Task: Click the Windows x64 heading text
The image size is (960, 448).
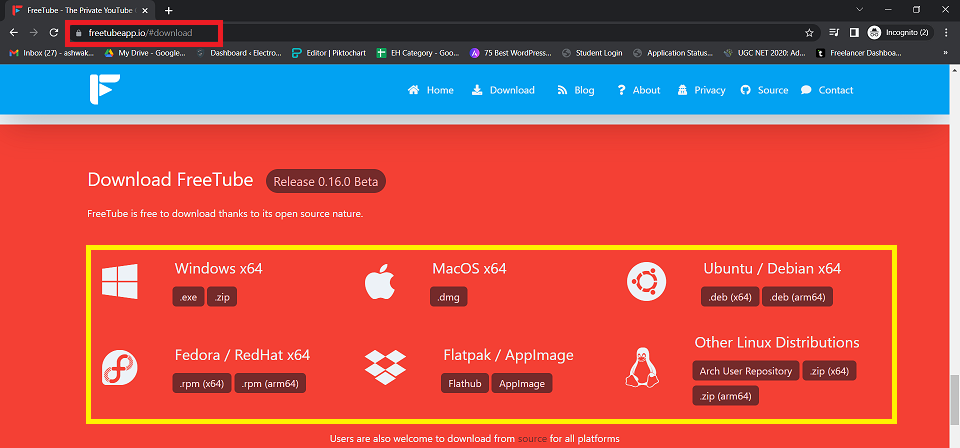Action: [219, 269]
